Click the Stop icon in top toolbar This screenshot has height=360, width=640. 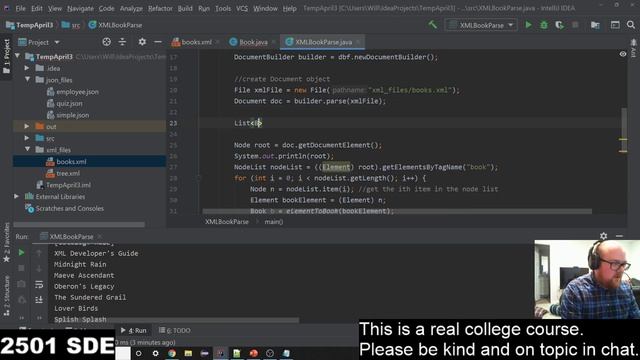tap(575, 25)
